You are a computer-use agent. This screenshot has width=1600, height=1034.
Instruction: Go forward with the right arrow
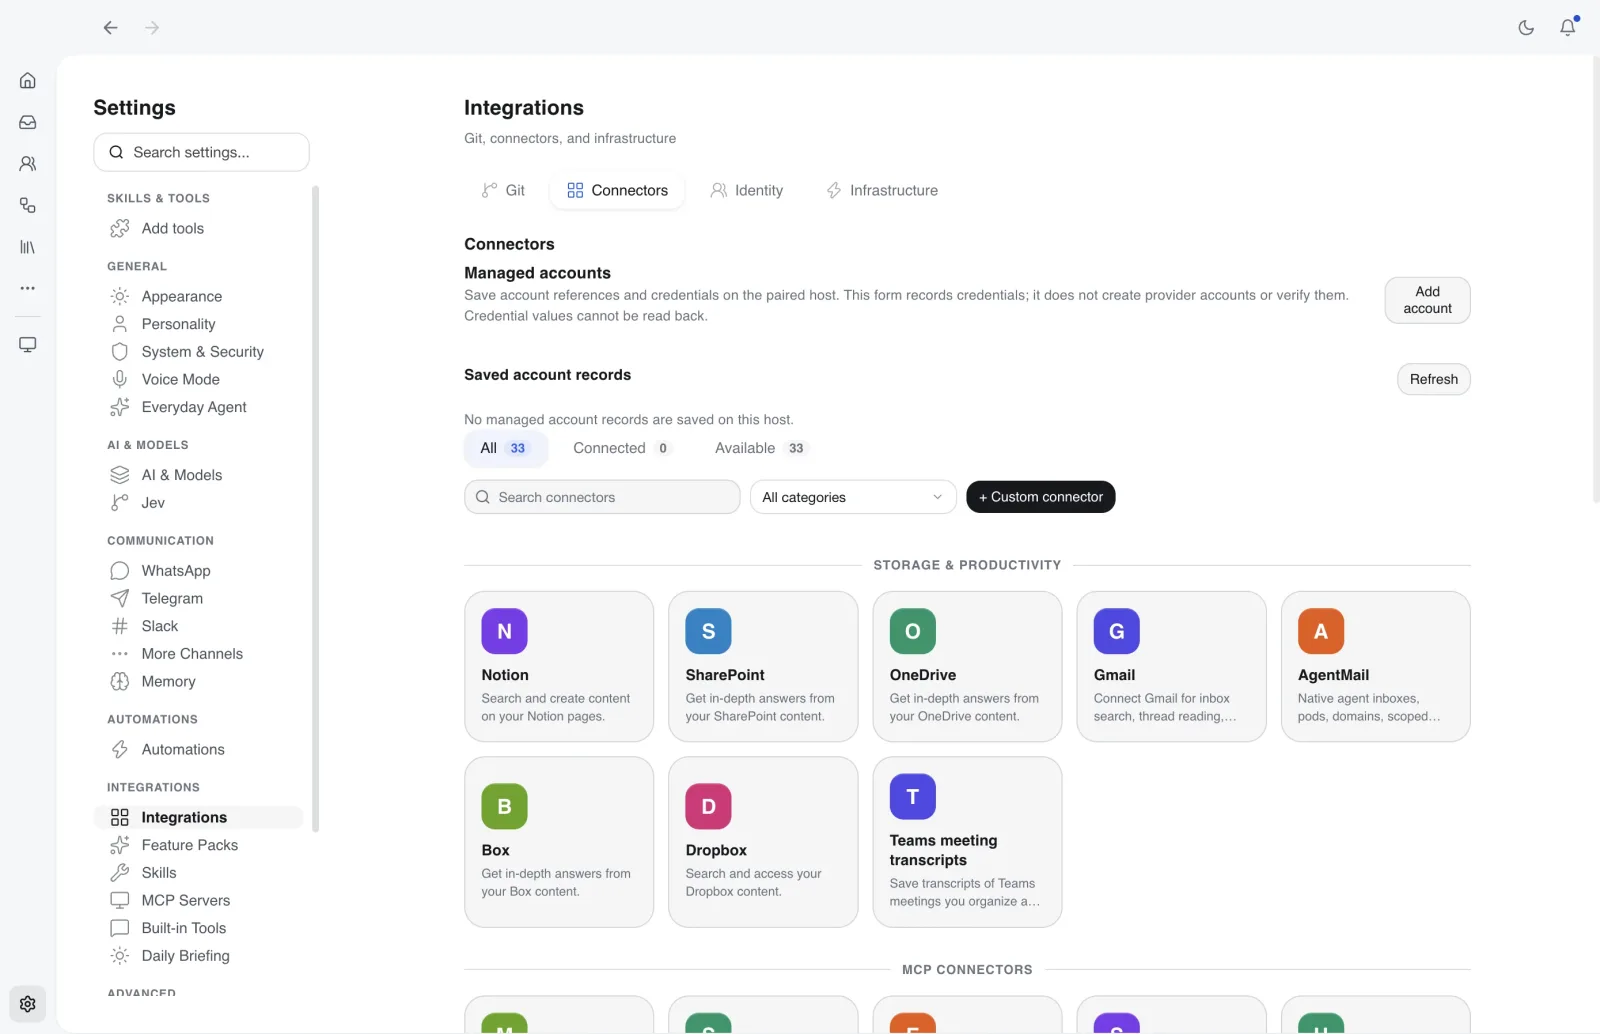152,28
